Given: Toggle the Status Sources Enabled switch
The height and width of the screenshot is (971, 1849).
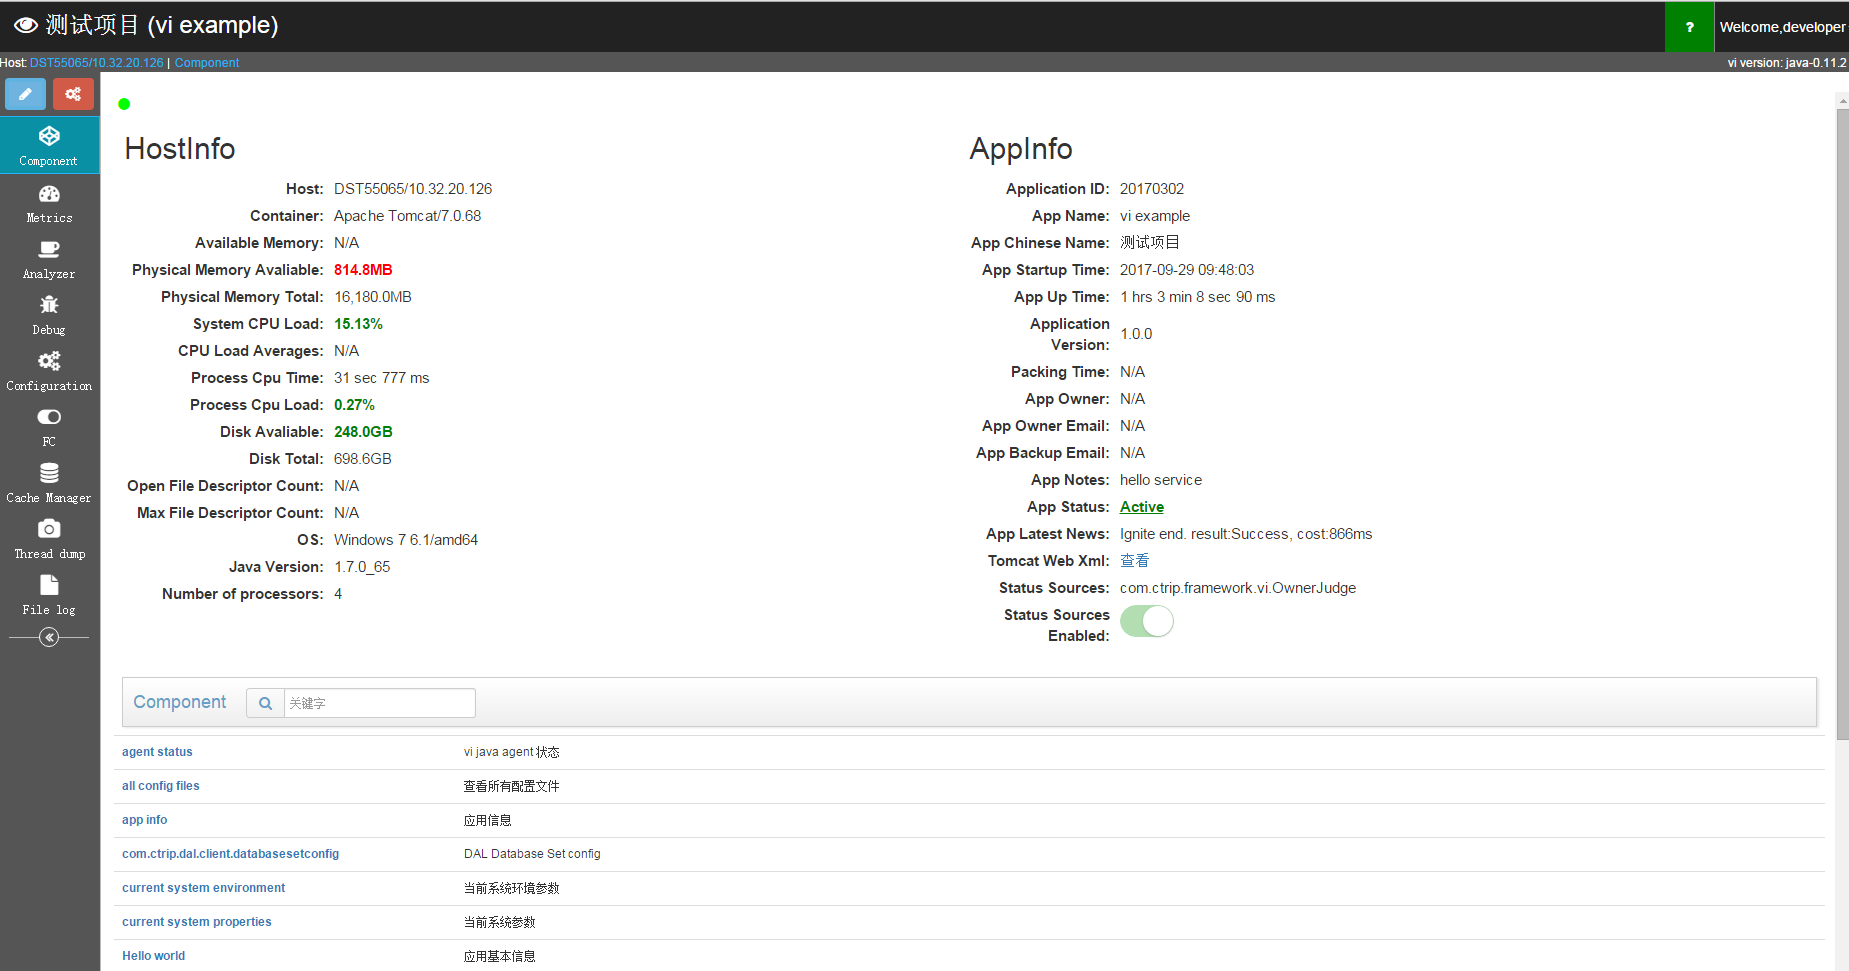Looking at the screenshot, I should (x=1147, y=621).
